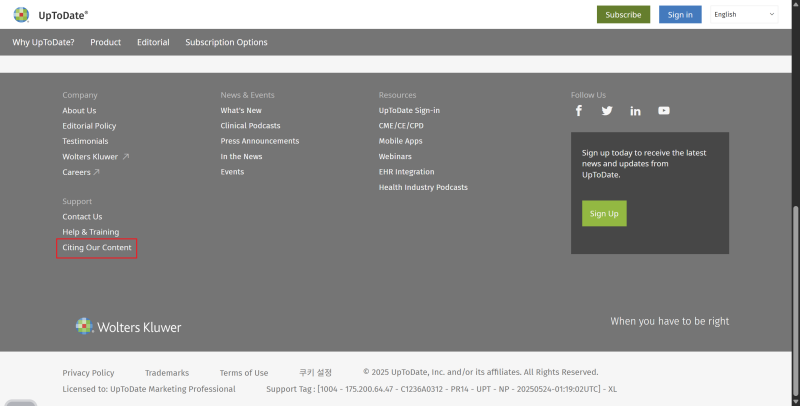Click the "When you have to be right" tagline
Image resolution: width=800 pixels, height=406 pixels.
670,321
